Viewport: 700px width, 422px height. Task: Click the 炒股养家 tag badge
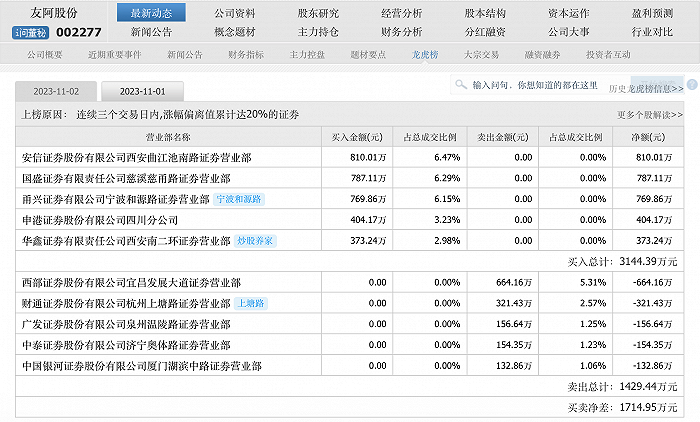tap(258, 241)
